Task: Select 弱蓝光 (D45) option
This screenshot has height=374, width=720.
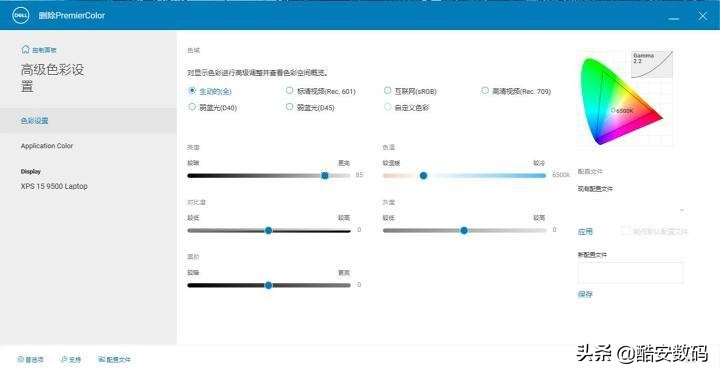Action: click(289, 107)
